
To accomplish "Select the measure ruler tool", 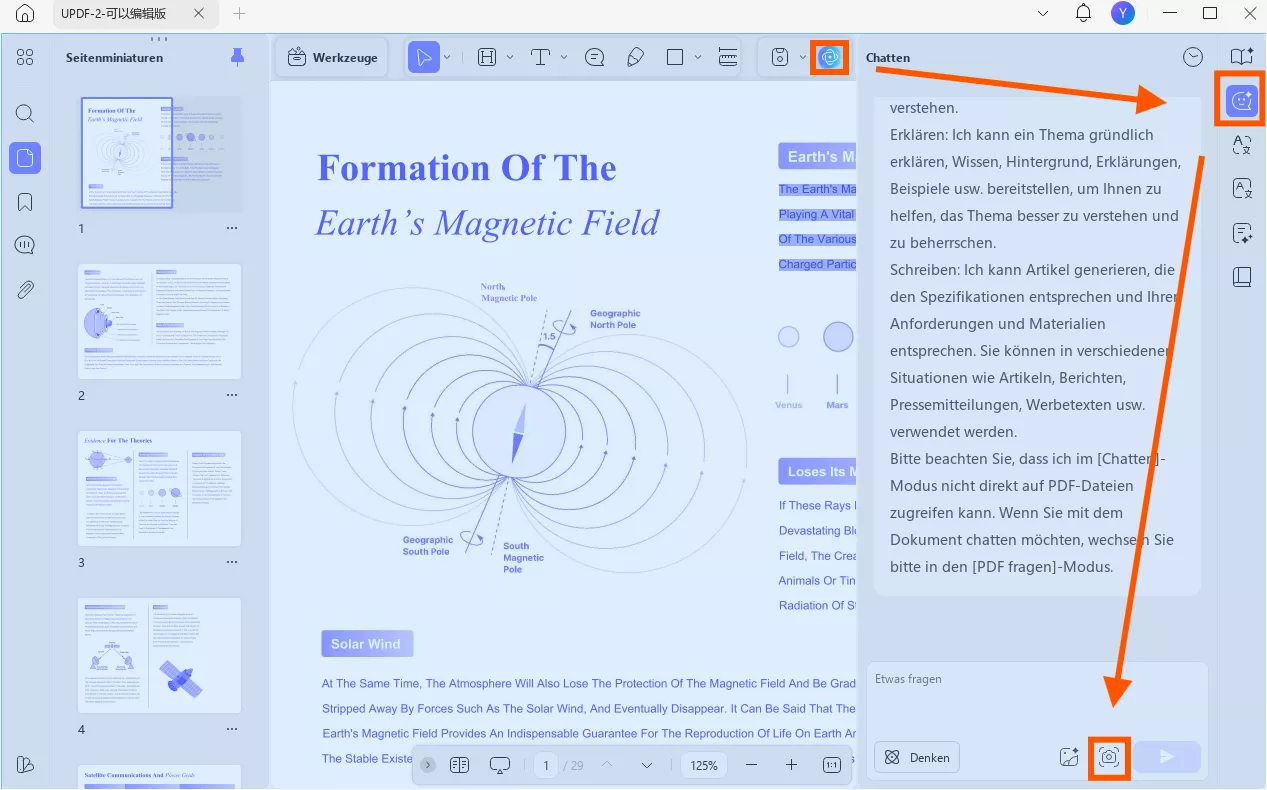I will [x=728, y=58].
